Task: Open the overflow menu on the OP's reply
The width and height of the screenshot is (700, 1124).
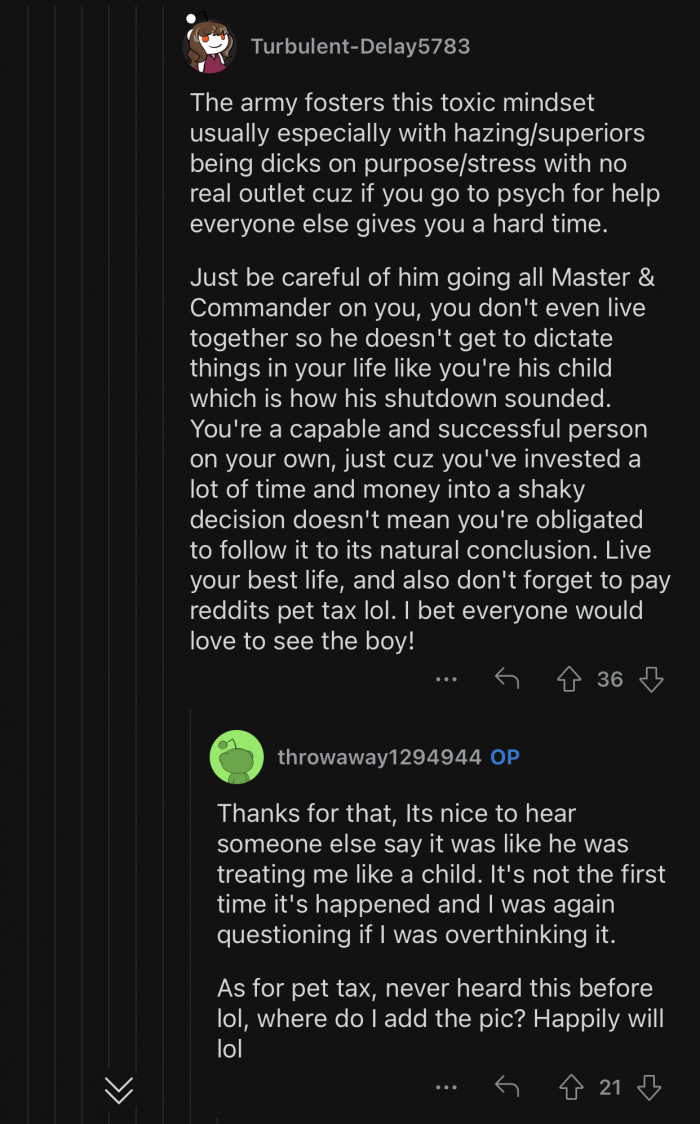Action: tap(446, 1087)
